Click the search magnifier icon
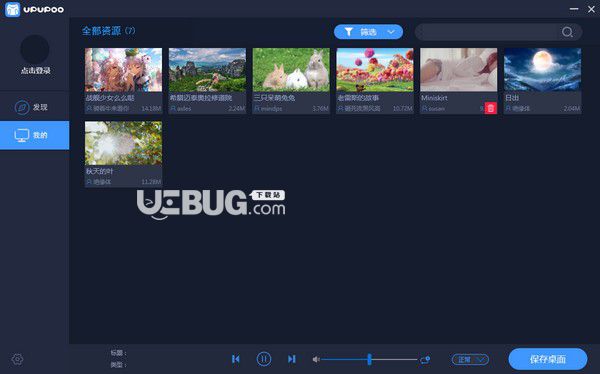The height and width of the screenshot is (374, 600). (567, 32)
